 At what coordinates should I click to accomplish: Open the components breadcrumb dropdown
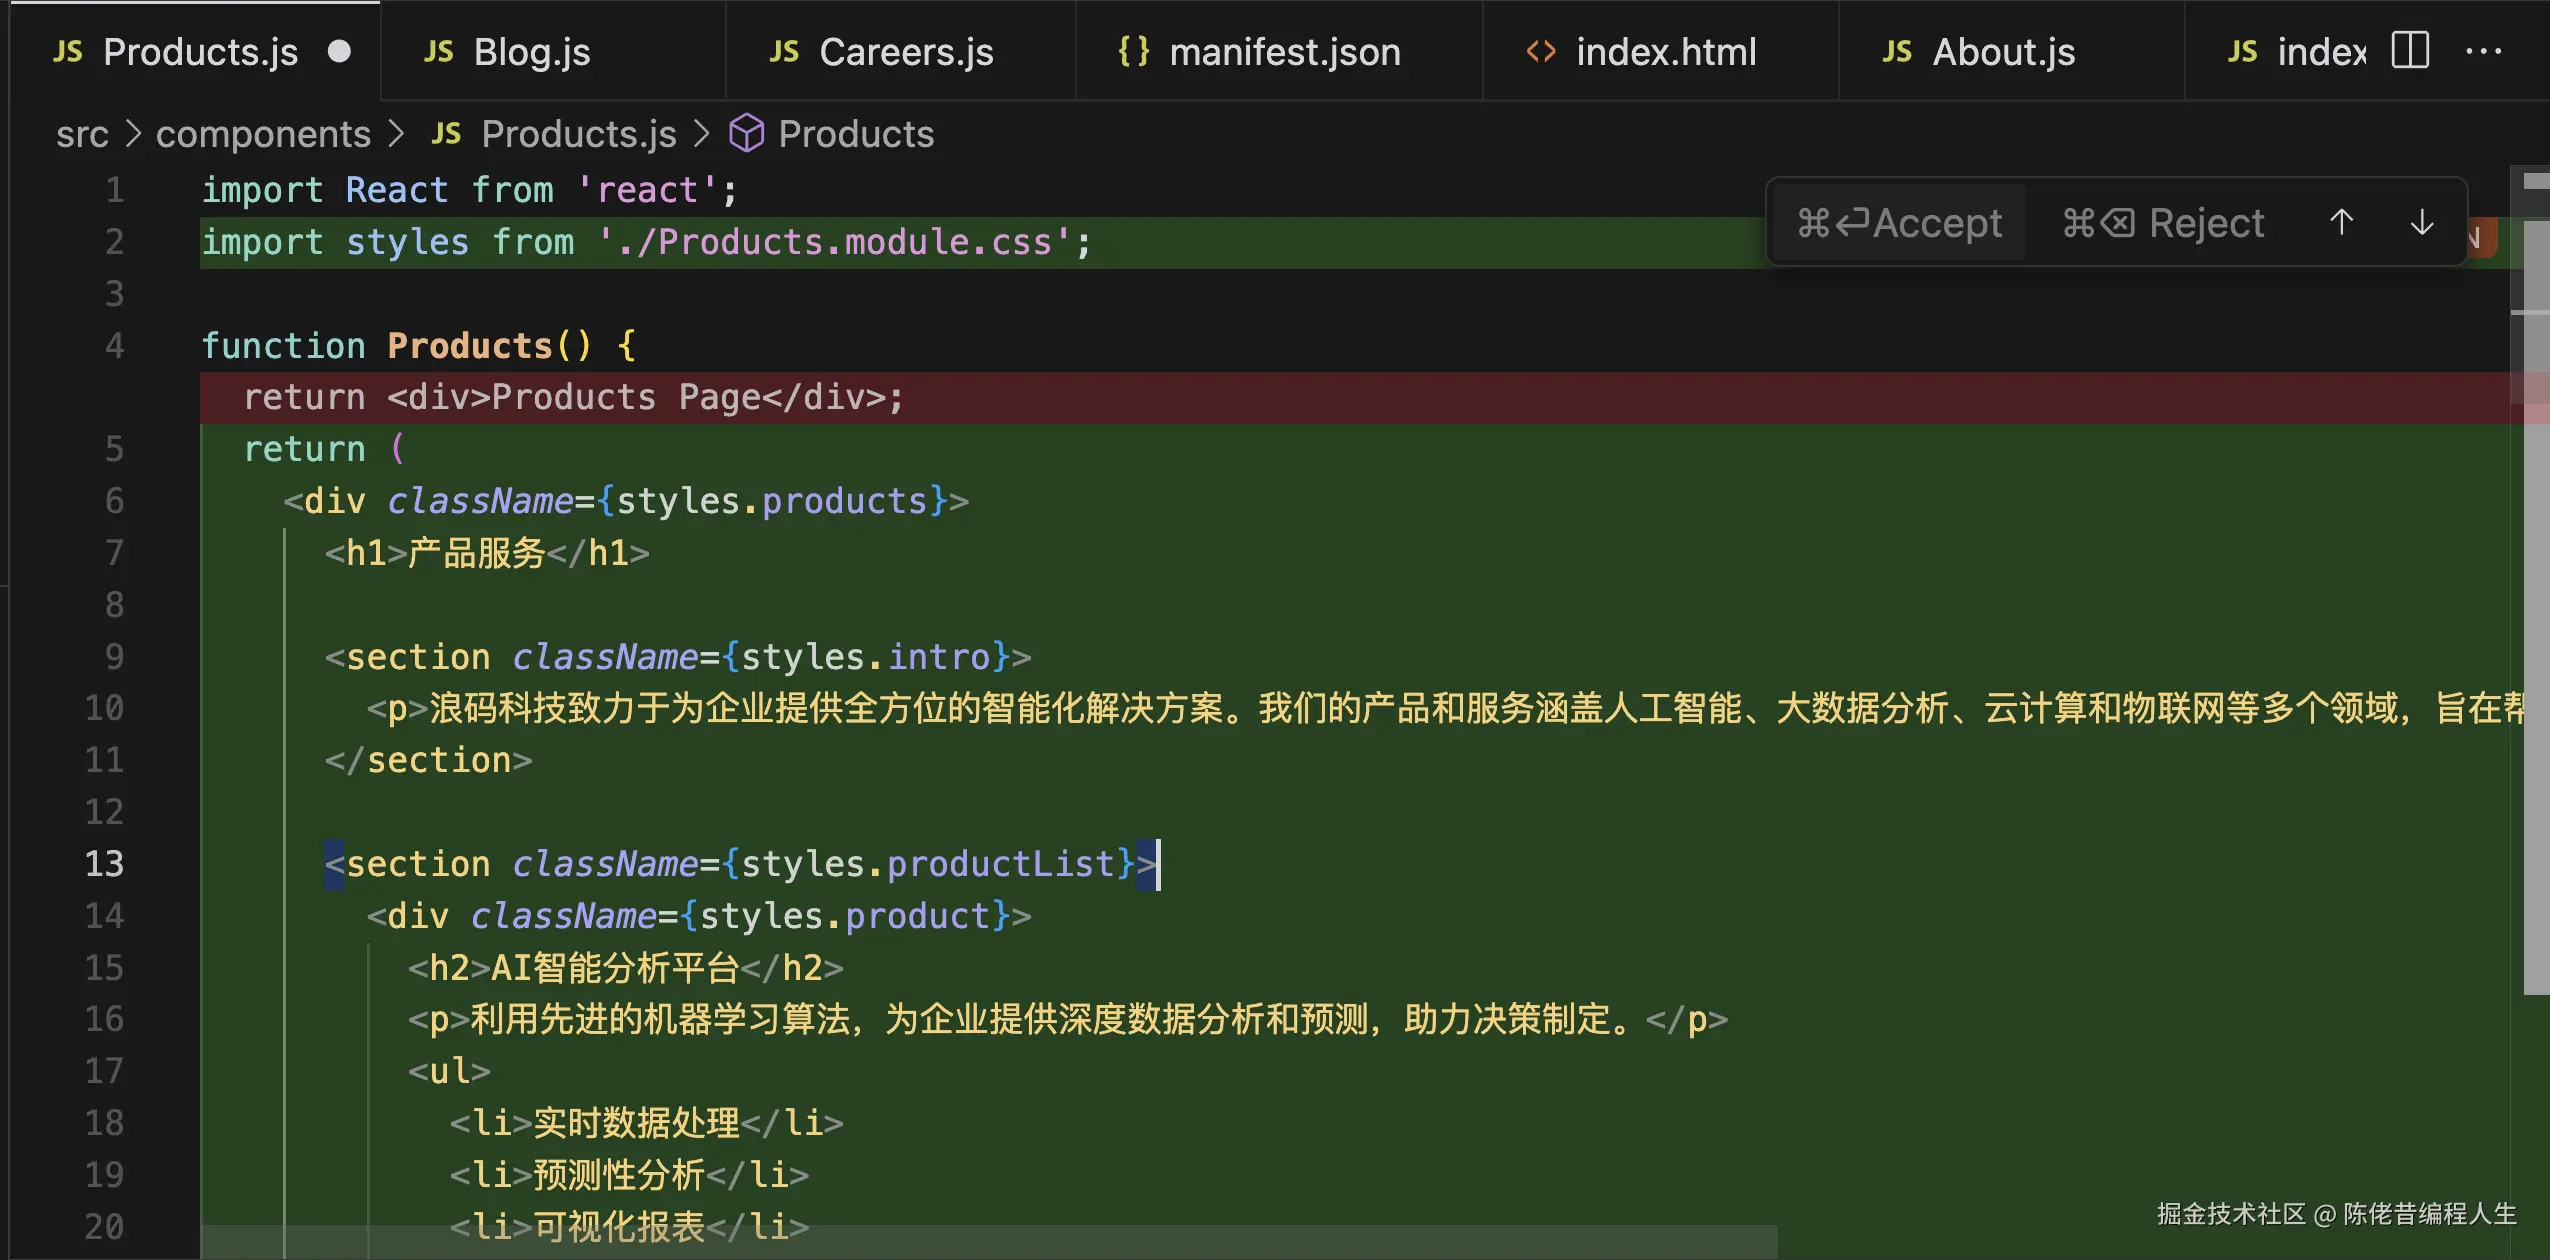point(263,133)
